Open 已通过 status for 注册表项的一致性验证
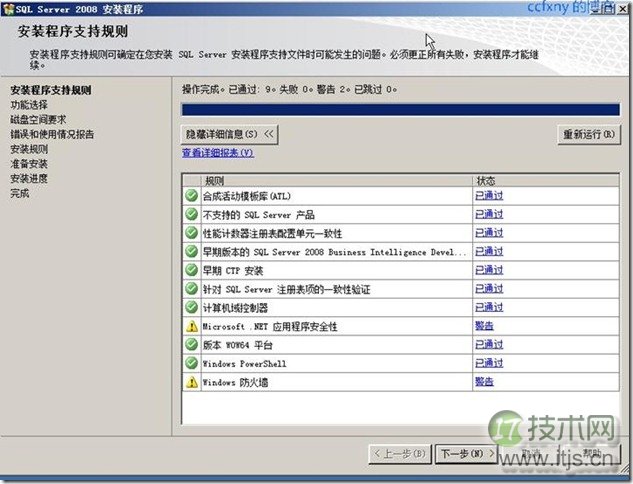 coord(489,289)
